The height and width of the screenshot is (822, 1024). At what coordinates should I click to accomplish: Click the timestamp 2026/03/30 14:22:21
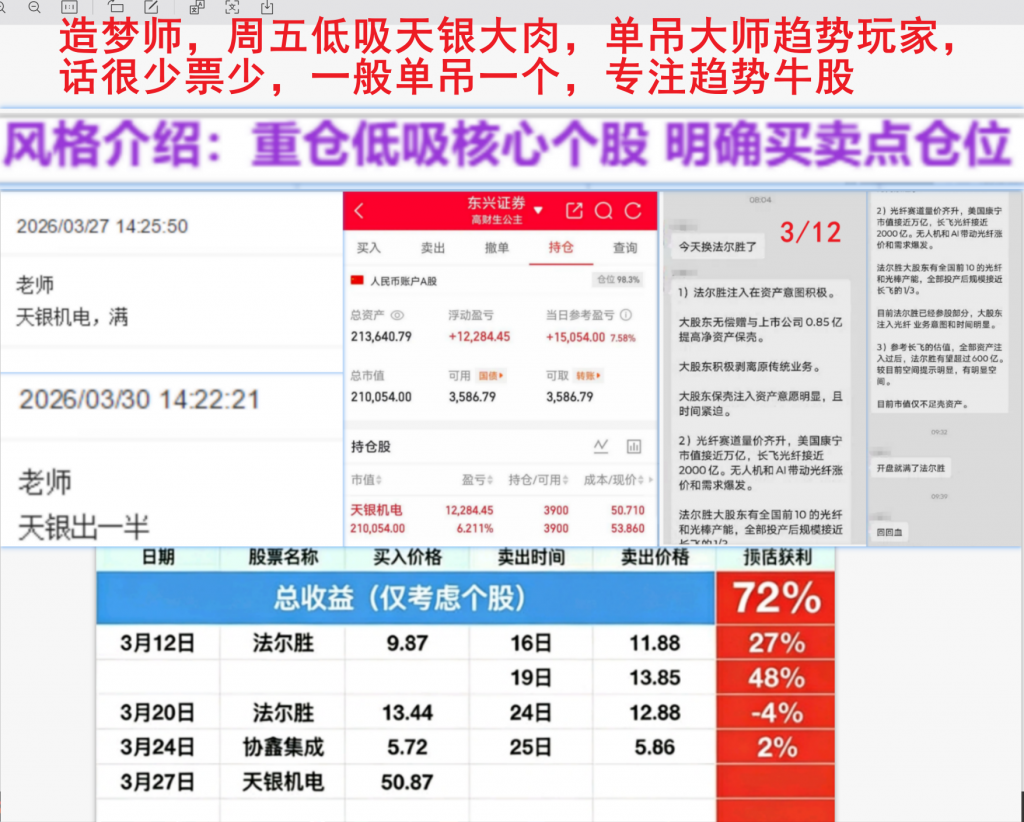139,400
